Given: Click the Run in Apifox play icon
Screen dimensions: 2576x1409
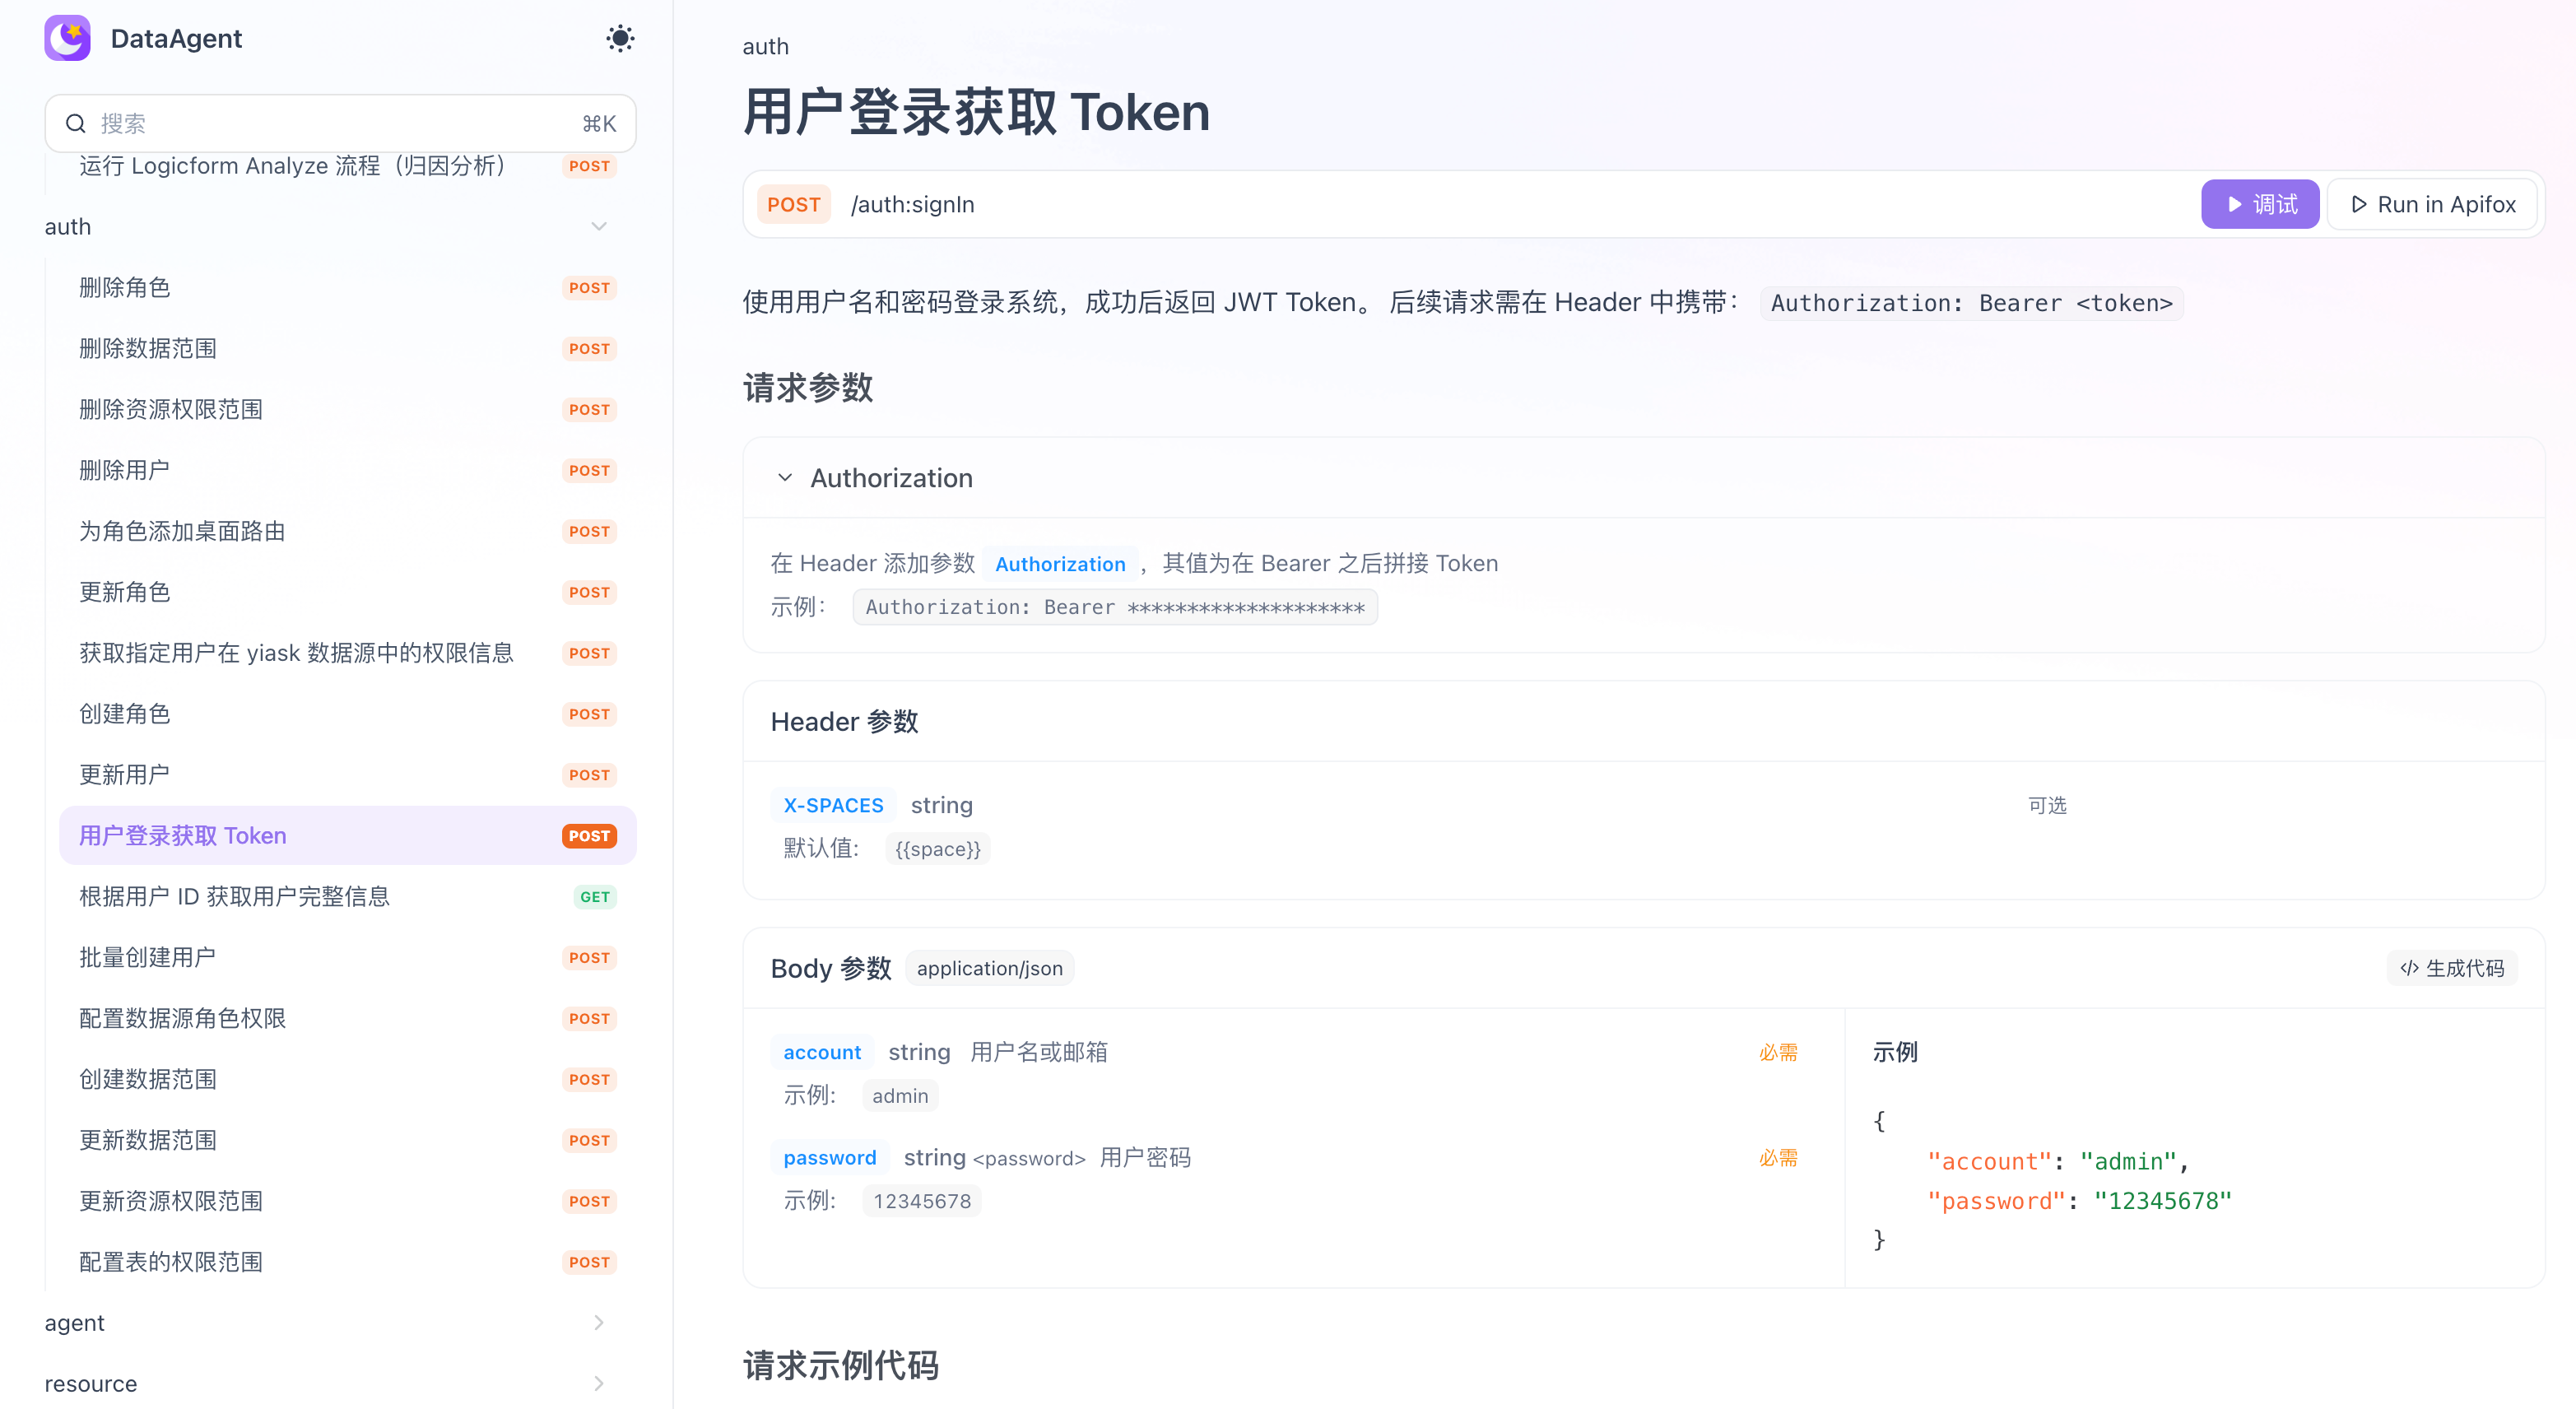Looking at the screenshot, I should point(2359,205).
